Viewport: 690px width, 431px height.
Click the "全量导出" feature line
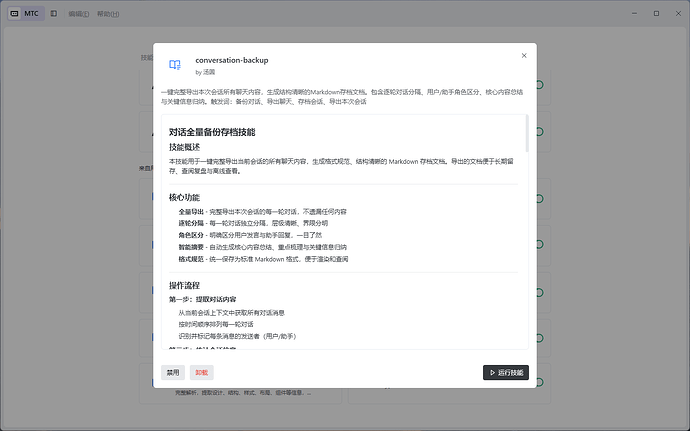click(262, 212)
